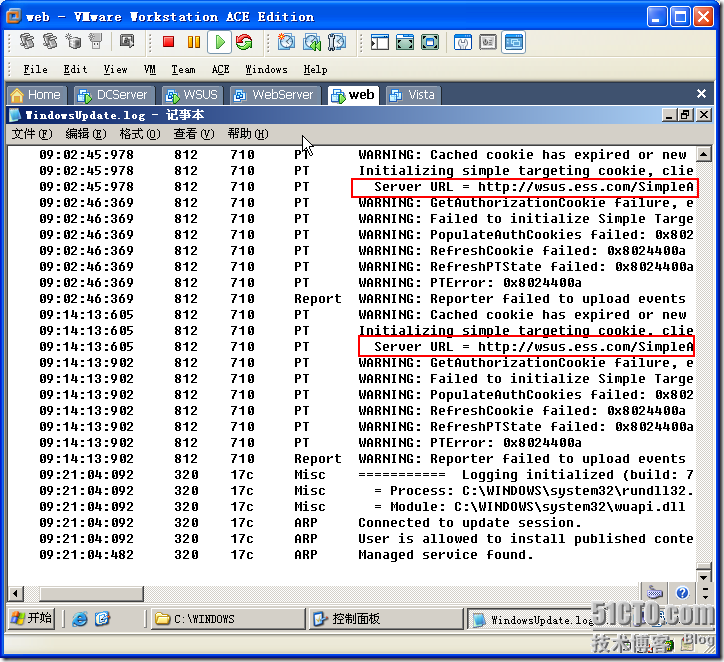This screenshot has width=724, height=662.
Task: Click the horizontal scrollbar left arrow
Action: [x=15, y=594]
